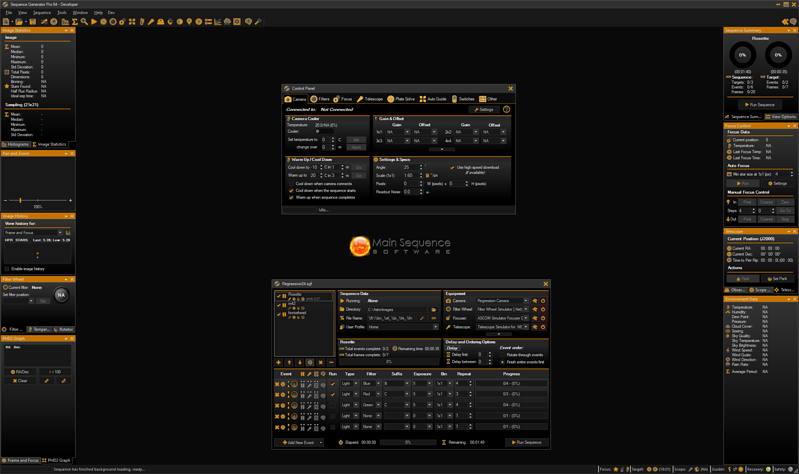Click Run Sequence button in sequence window
The height and width of the screenshot is (474, 799).
coord(527,442)
